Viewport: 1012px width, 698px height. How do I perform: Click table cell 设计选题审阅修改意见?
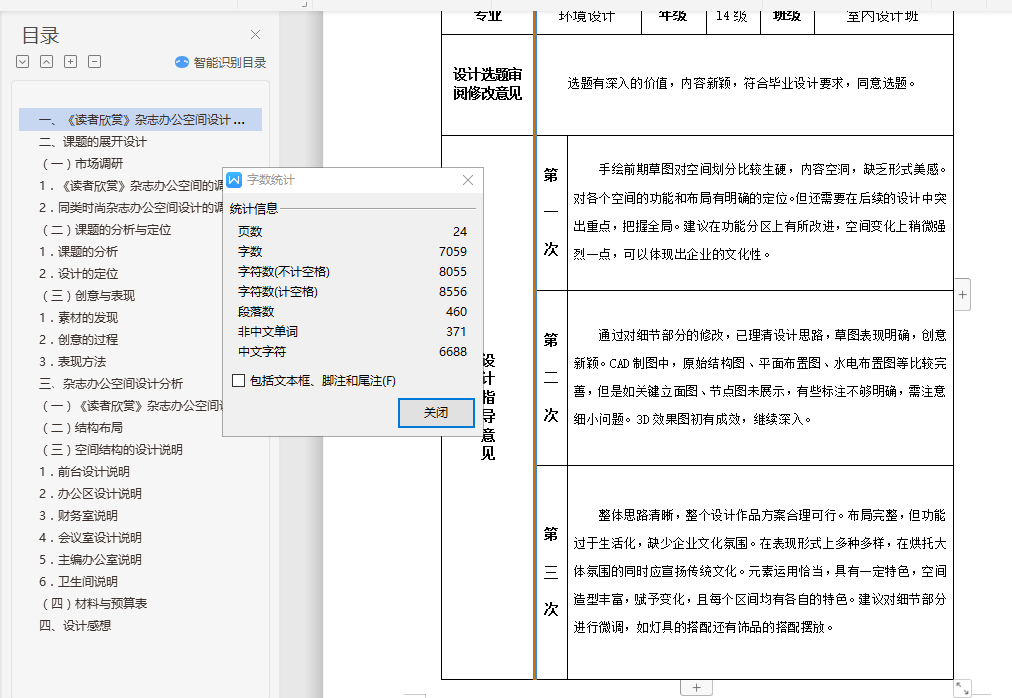pos(487,84)
